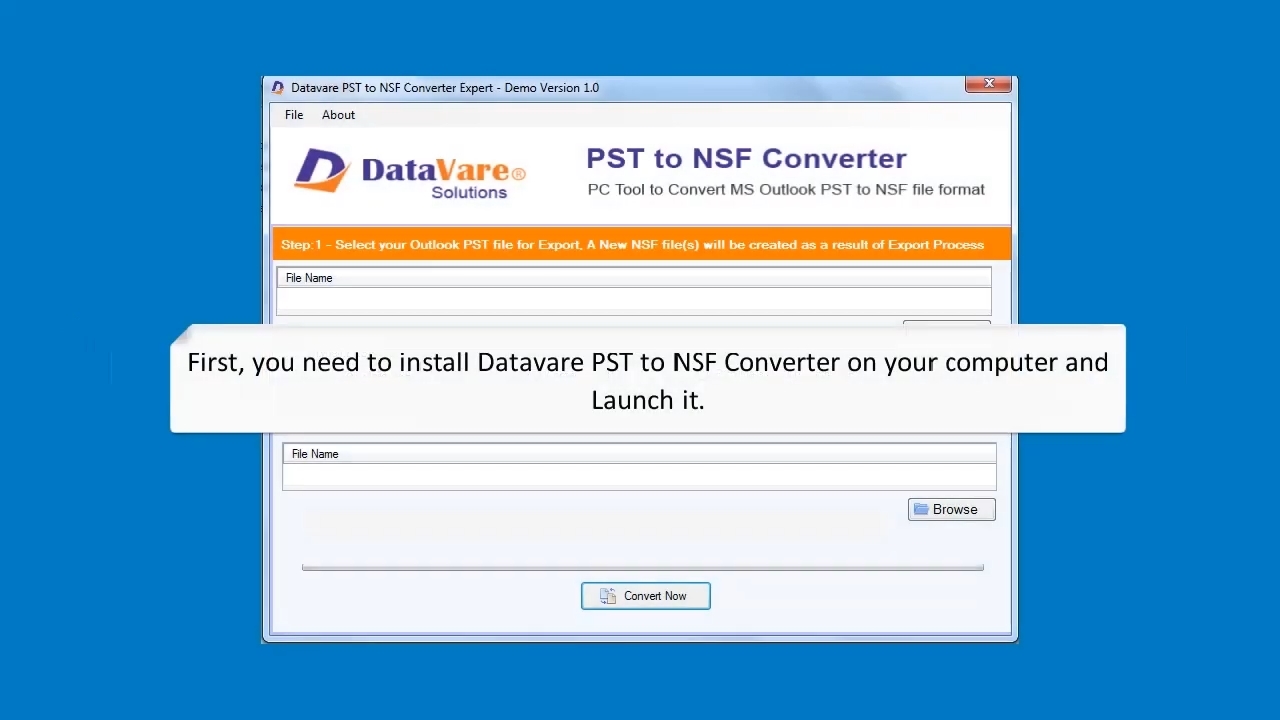Click the DataVare D logo in header
Screen dimensions: 1280x720
click(320, 171)
